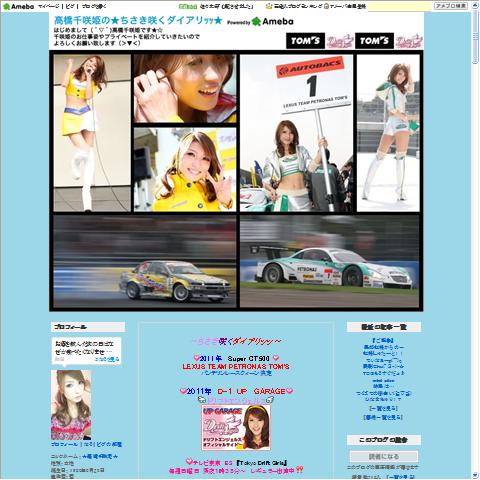Click the なうを見る link in speech bubble

(107, 359)
